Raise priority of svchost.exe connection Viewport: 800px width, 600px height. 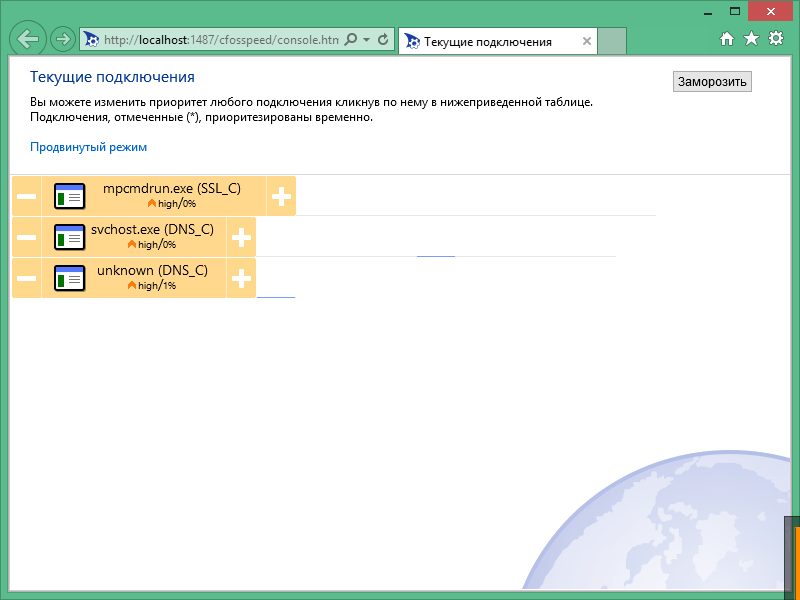pyautogui.click(x=241, y=237)
